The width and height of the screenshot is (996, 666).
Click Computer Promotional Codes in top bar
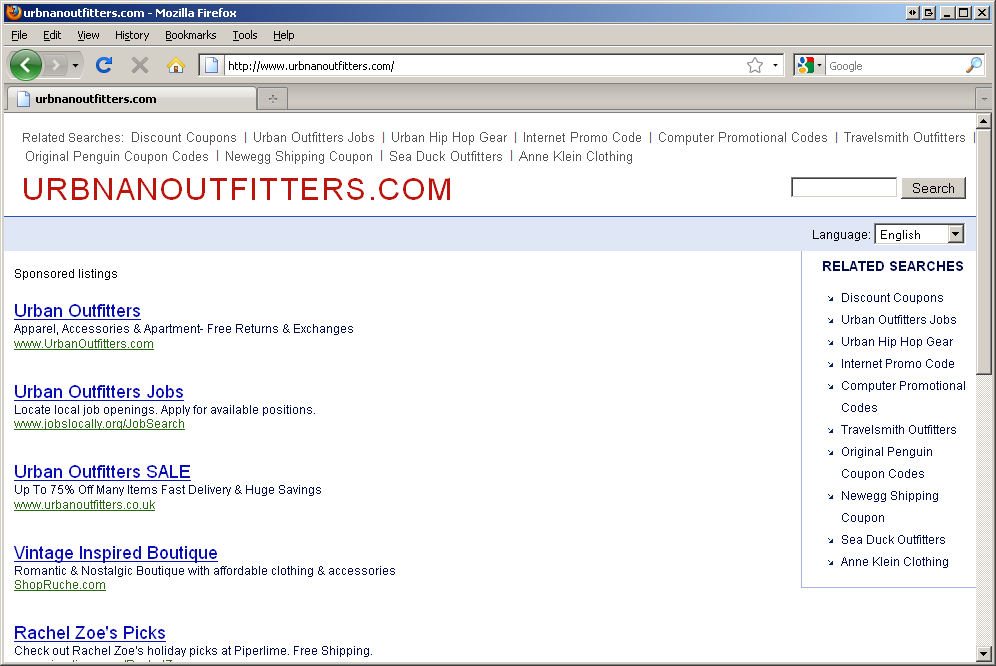click(743, 137)
